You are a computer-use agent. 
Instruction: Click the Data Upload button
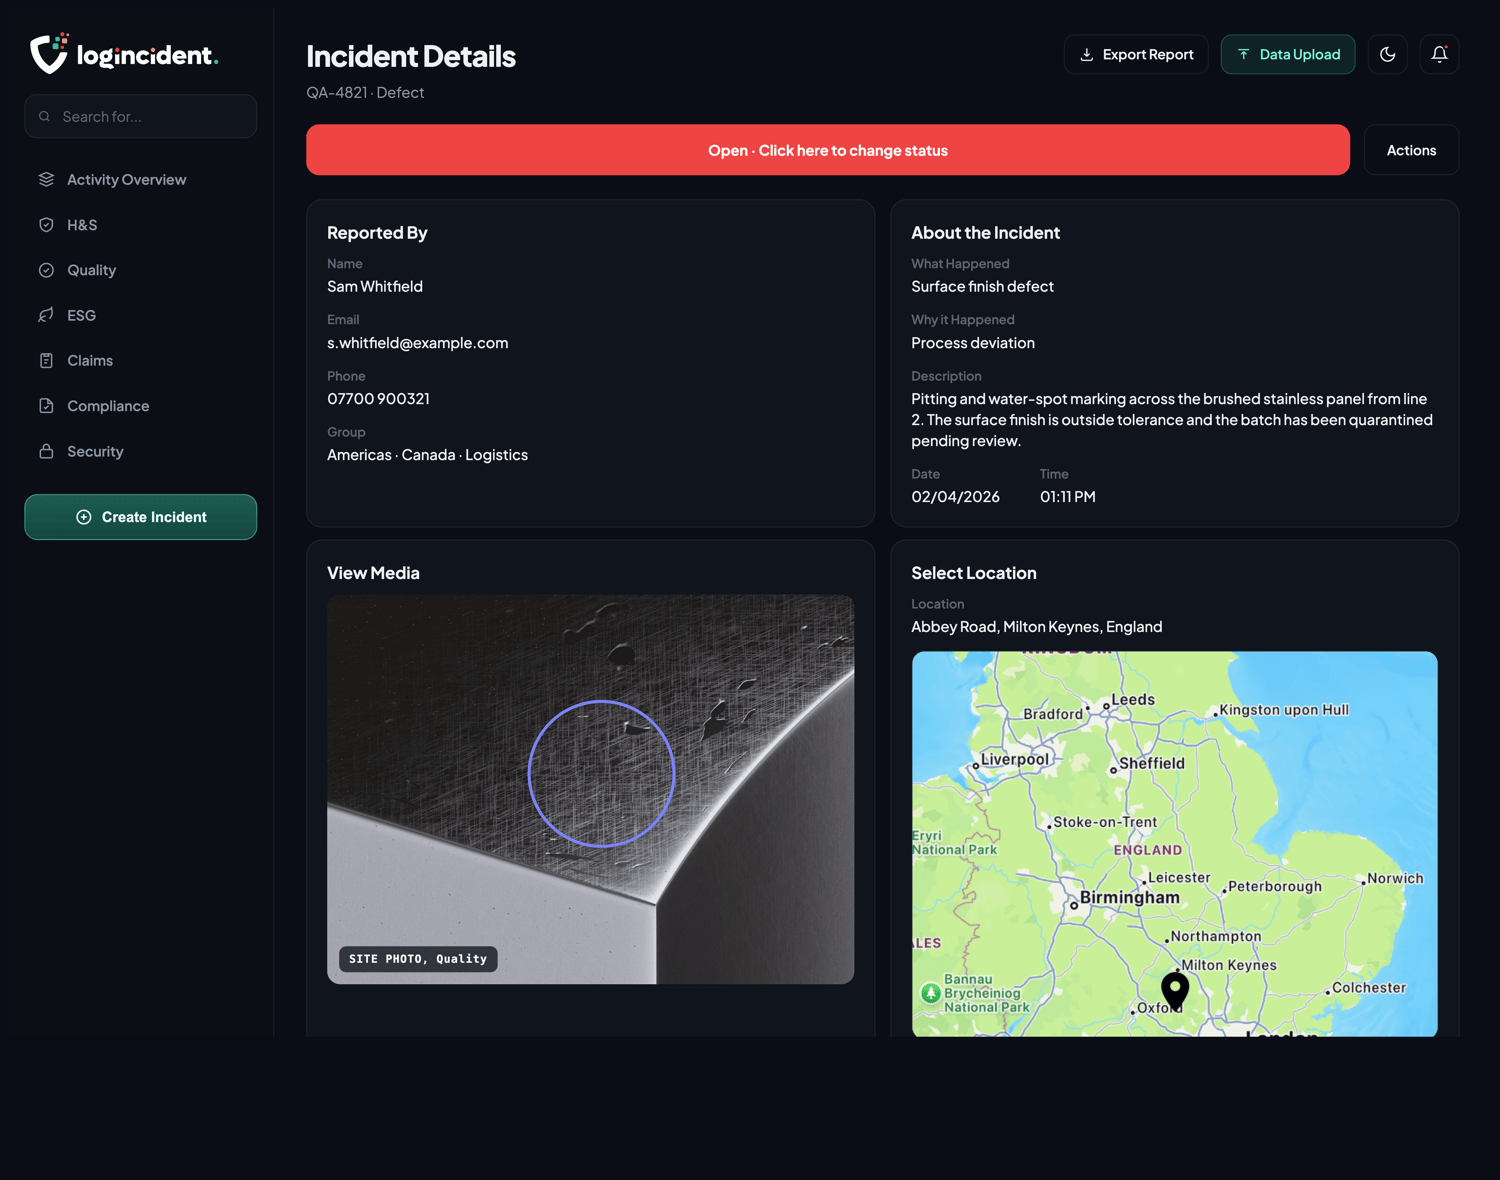1288,55
